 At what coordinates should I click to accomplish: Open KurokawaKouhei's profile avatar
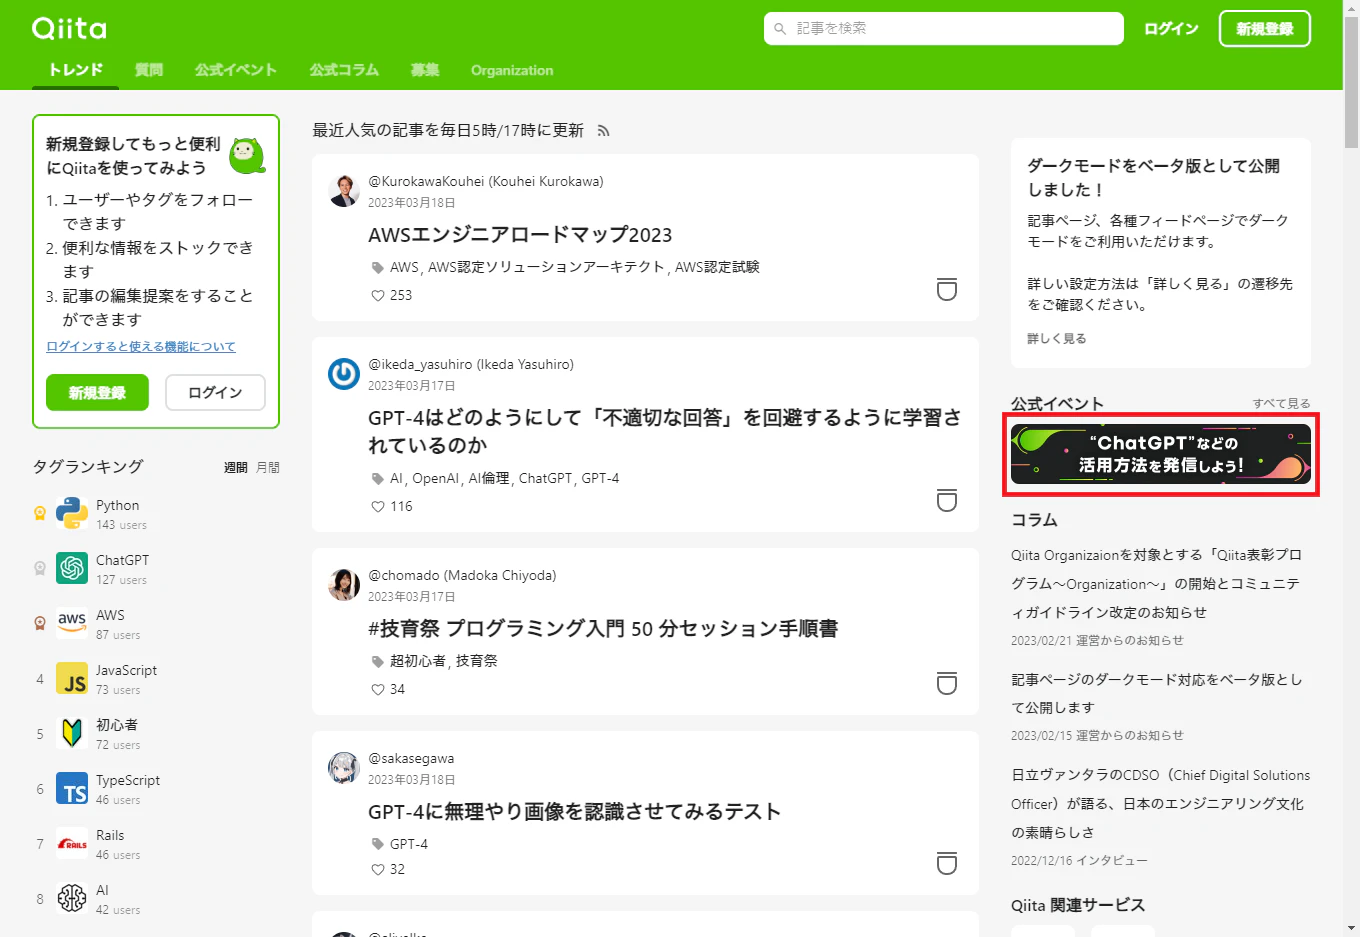[344, 191]
